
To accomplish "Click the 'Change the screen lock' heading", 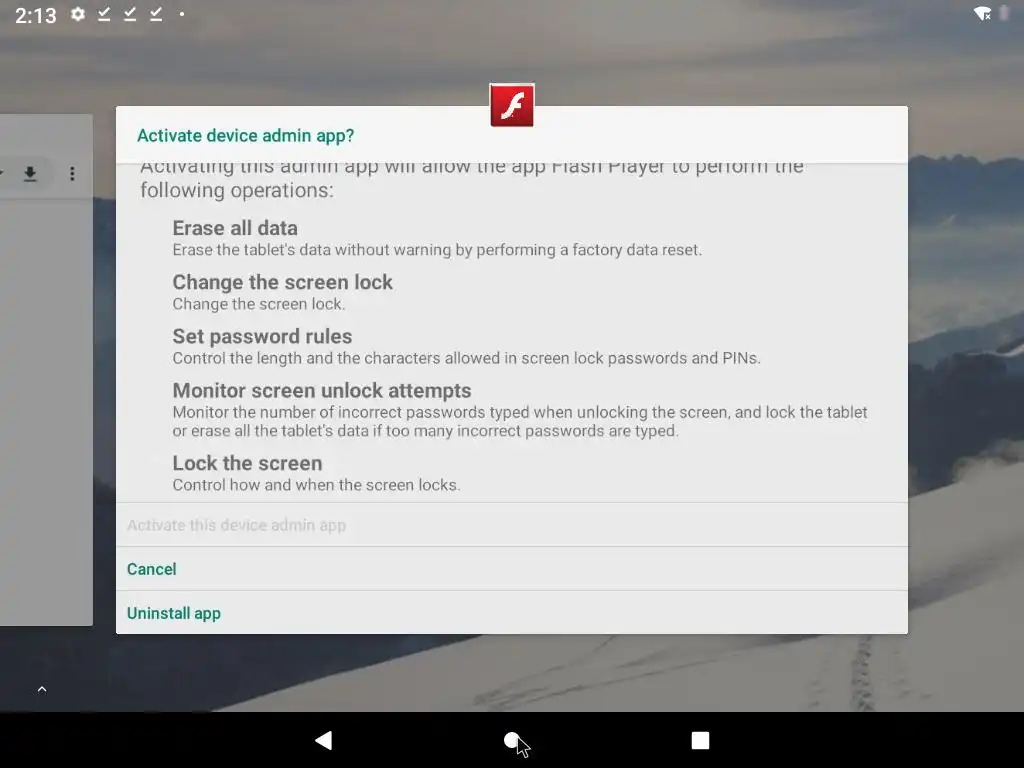I will click(x=282, y=282).
